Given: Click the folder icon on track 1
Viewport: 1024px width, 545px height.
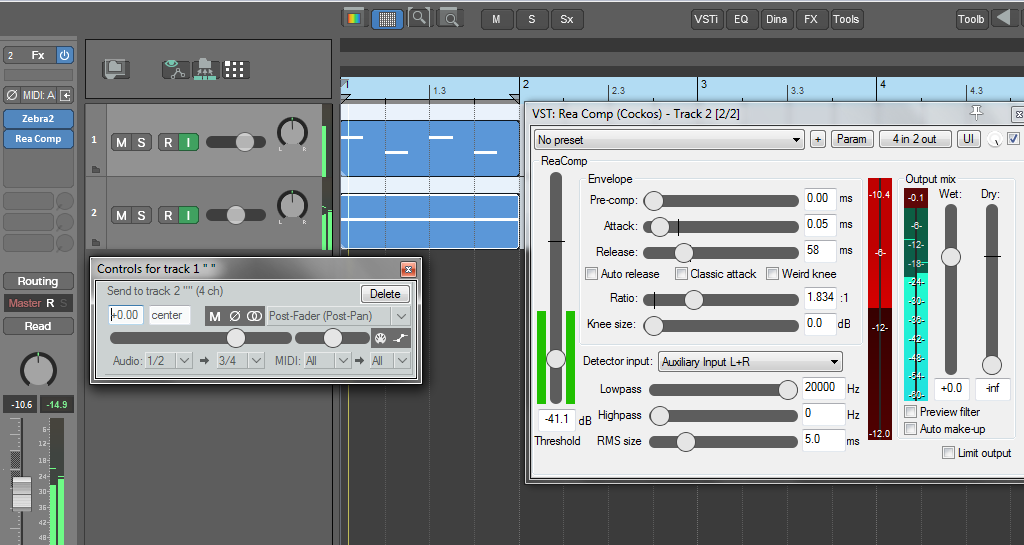Looking at the screenshot, I should tap(96, 170).
